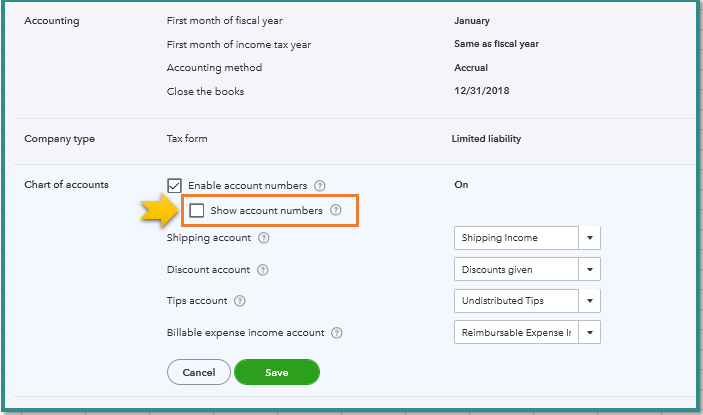Screen dimensions: 703x415
Task: Click the Discounts given account field
Action: tap(515, 270)
